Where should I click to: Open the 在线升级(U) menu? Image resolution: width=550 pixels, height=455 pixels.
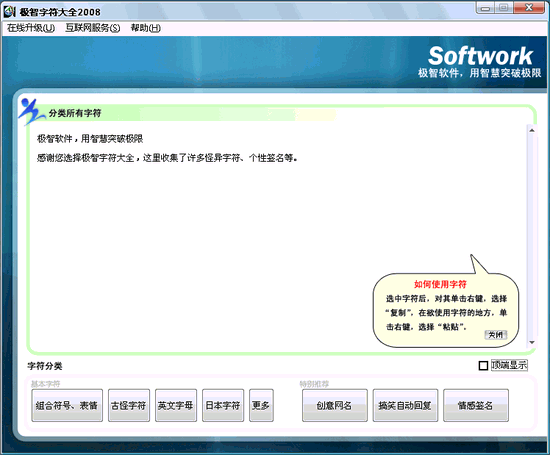pyautogui.click(x=31, y=28)
